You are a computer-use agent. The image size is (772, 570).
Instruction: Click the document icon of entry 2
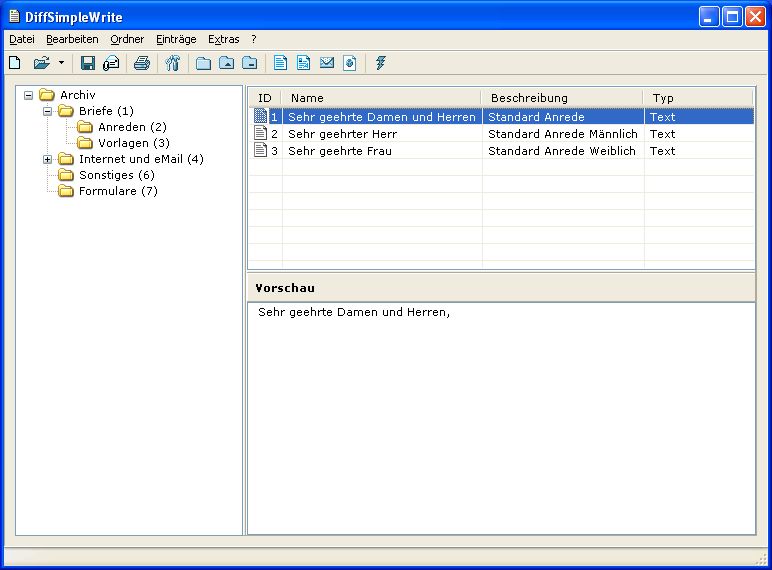[260, 133]
